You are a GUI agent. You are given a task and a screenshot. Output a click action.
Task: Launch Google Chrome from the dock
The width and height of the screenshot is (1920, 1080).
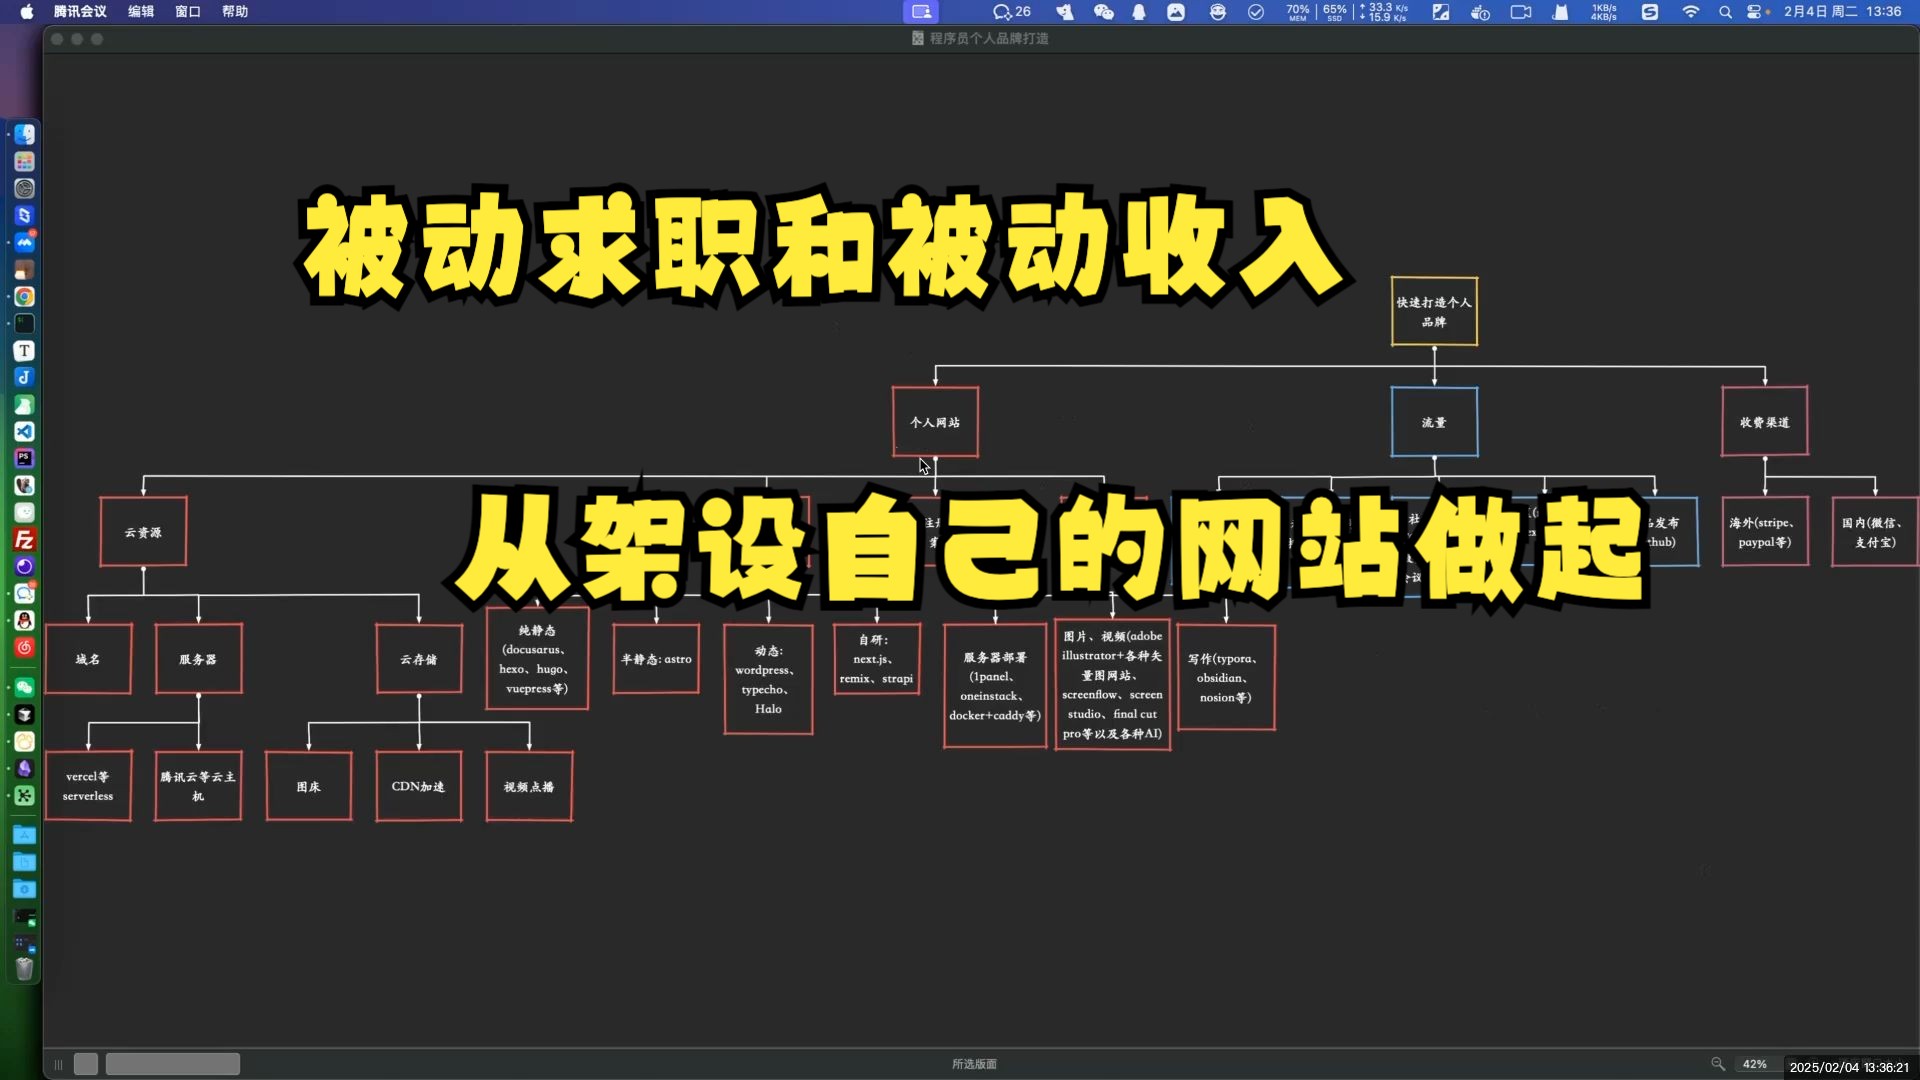[25, 297]
